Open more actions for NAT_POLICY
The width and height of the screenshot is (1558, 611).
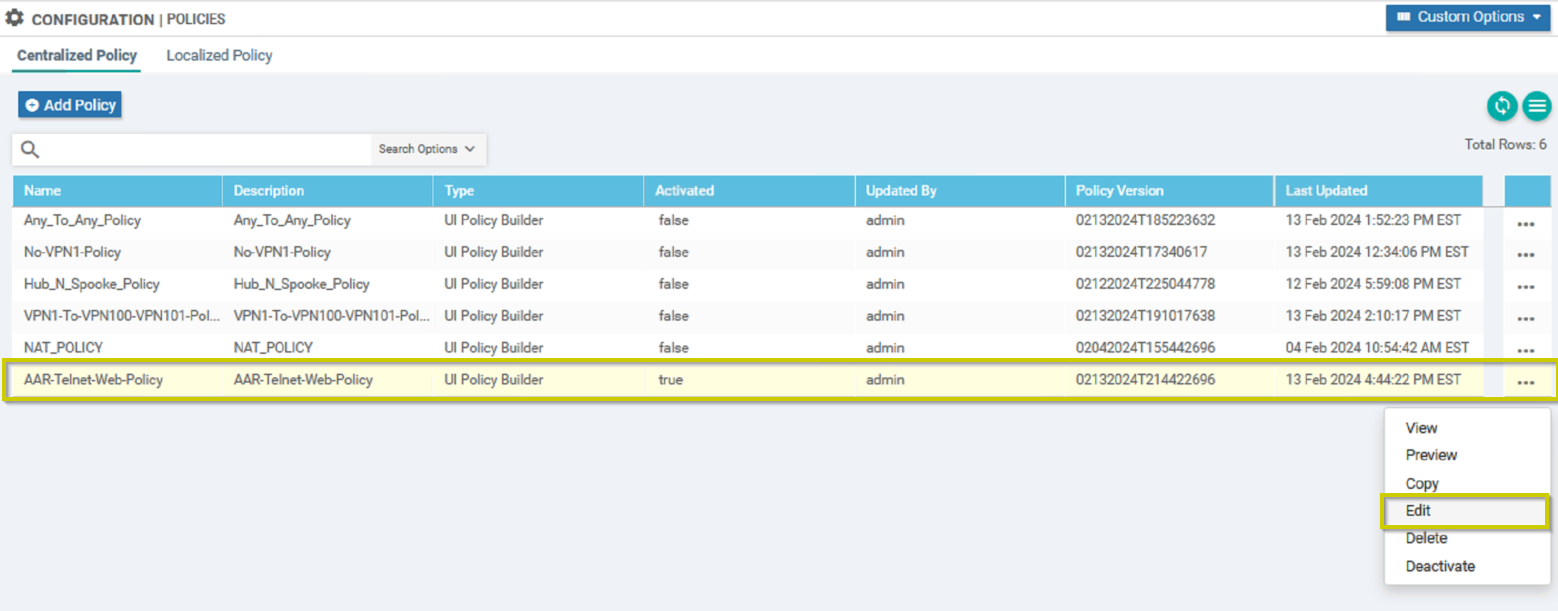(1526, 351)
